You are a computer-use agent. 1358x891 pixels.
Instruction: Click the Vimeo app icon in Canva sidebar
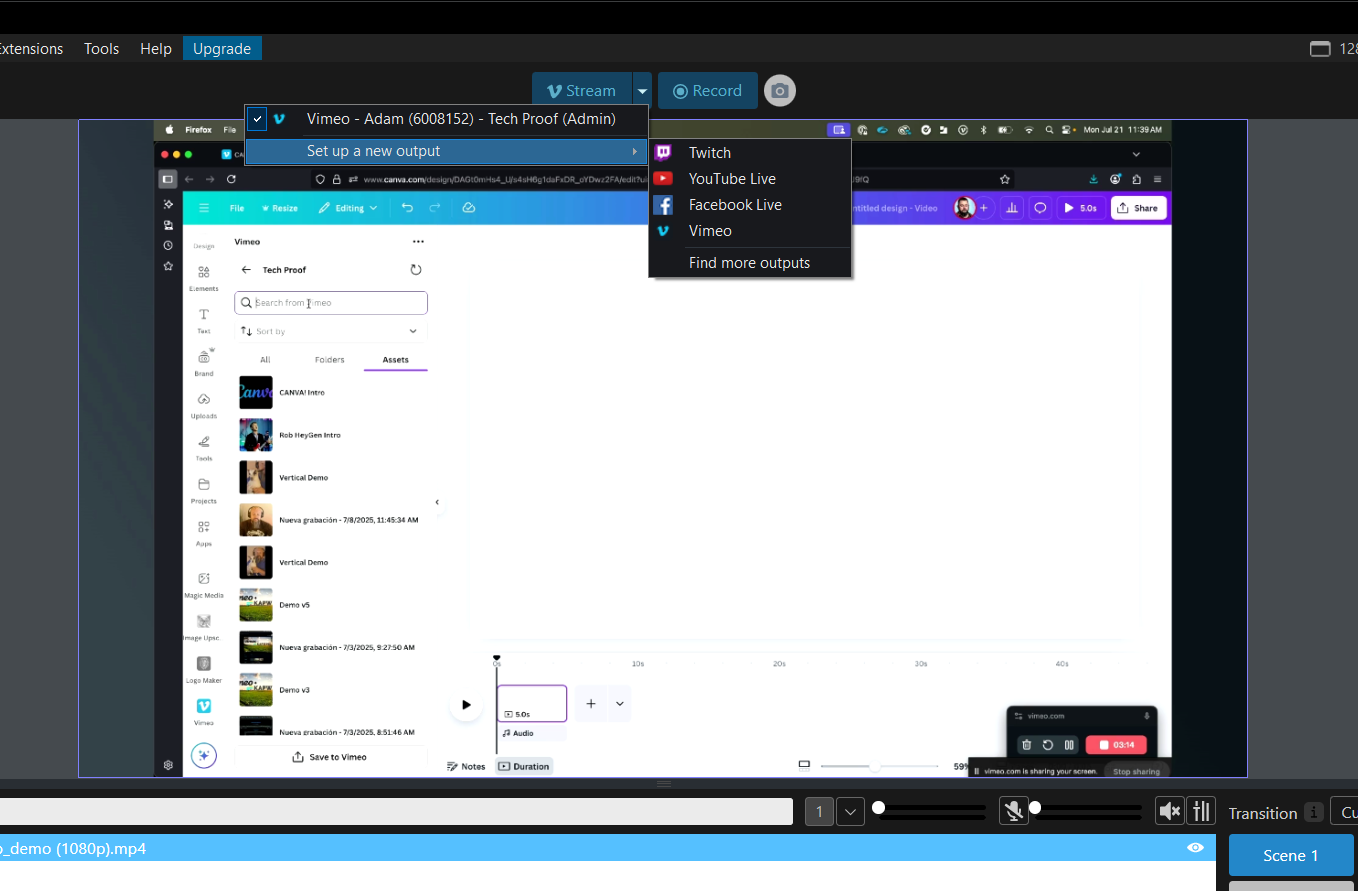click(204, 706)
